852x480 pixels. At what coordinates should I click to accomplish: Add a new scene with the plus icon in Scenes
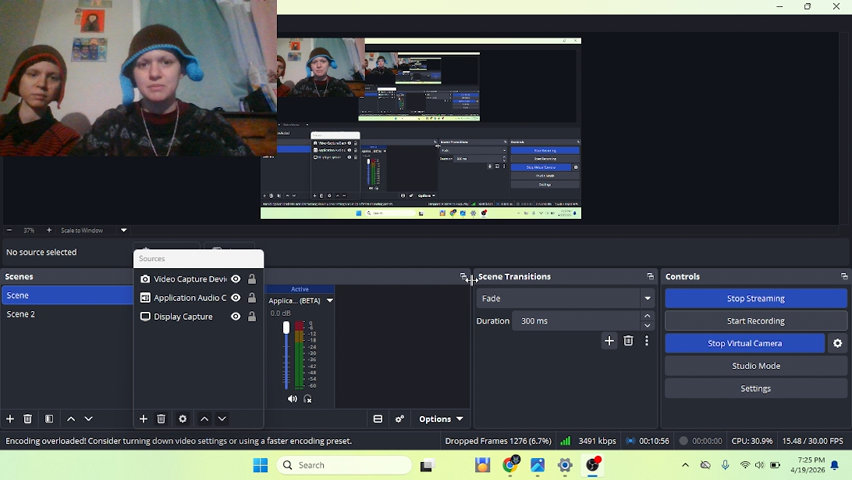pos(10,419)
